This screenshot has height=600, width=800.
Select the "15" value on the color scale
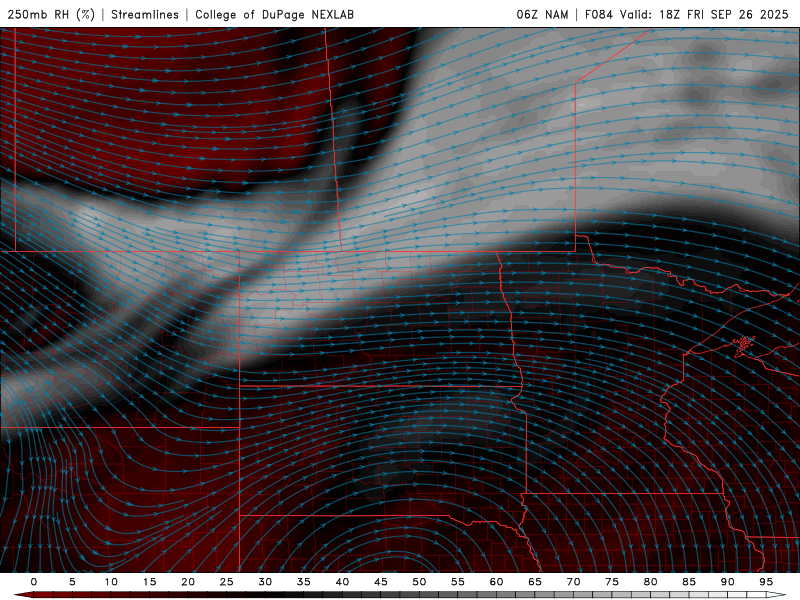coord(149,582)
